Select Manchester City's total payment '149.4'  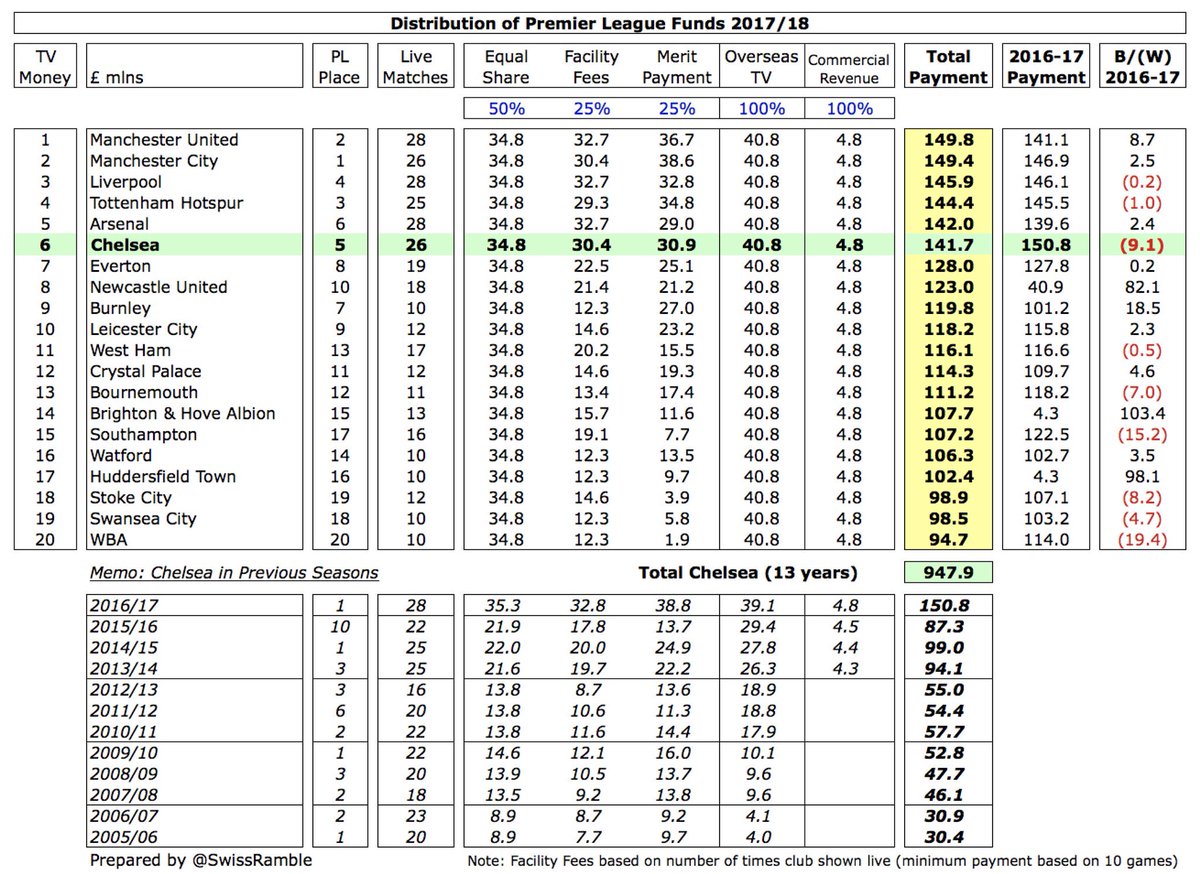[x=947, y=161]
